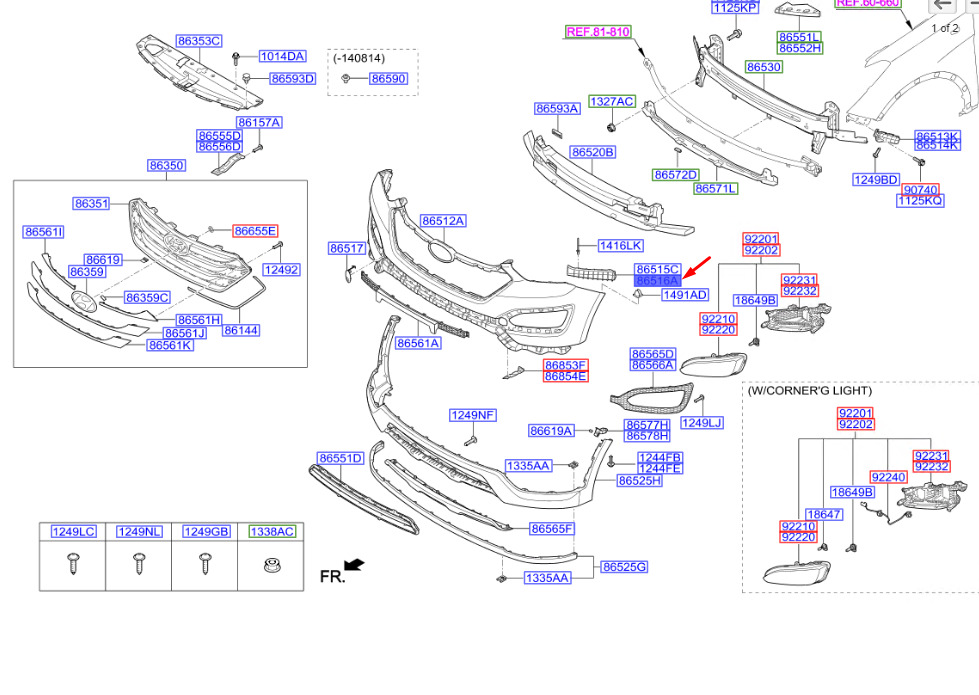This screenshot has width=979, height=695.
Task: Click the screw illustration under 1249NL
Action: click(138, 567)
